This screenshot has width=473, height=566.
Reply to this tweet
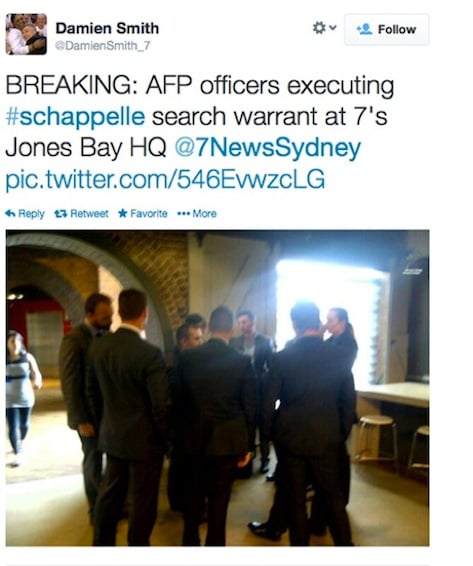tap(25, 214)
